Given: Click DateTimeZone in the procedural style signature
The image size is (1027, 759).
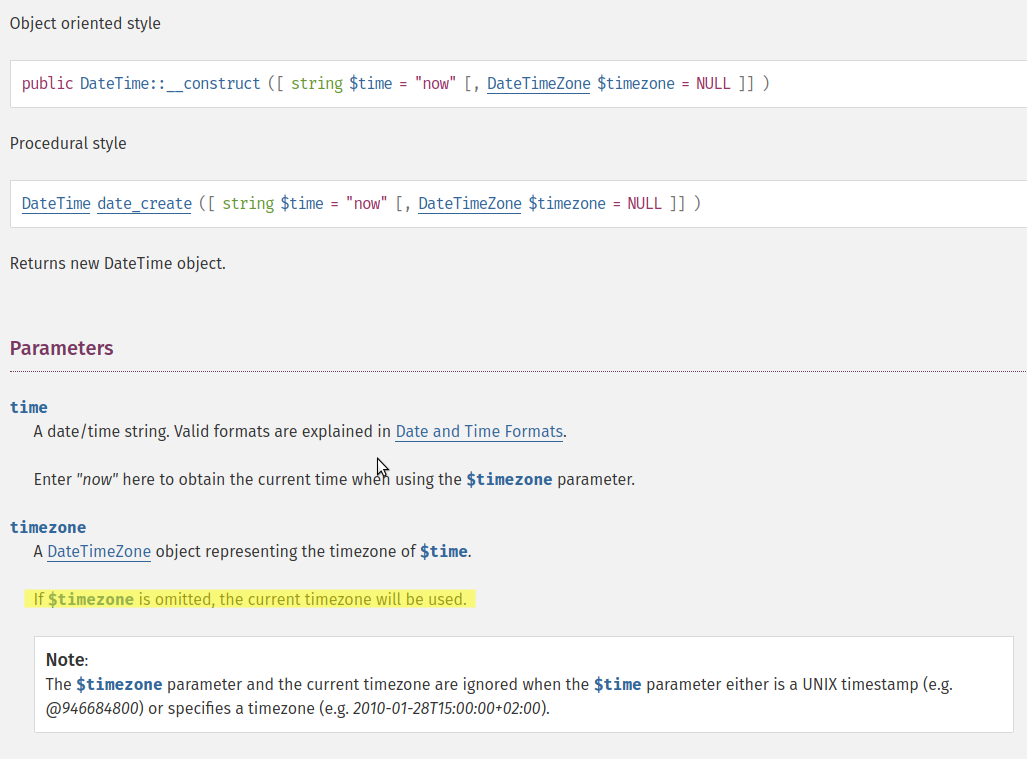Looking at the screenshot, I should pyautogui.click(x=469, y=203).
